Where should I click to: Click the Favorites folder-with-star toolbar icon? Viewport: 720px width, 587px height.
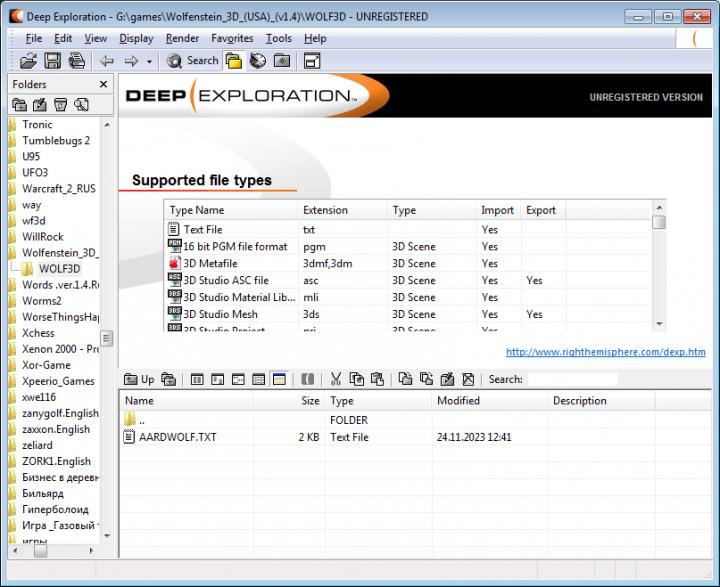click(282, 61)
